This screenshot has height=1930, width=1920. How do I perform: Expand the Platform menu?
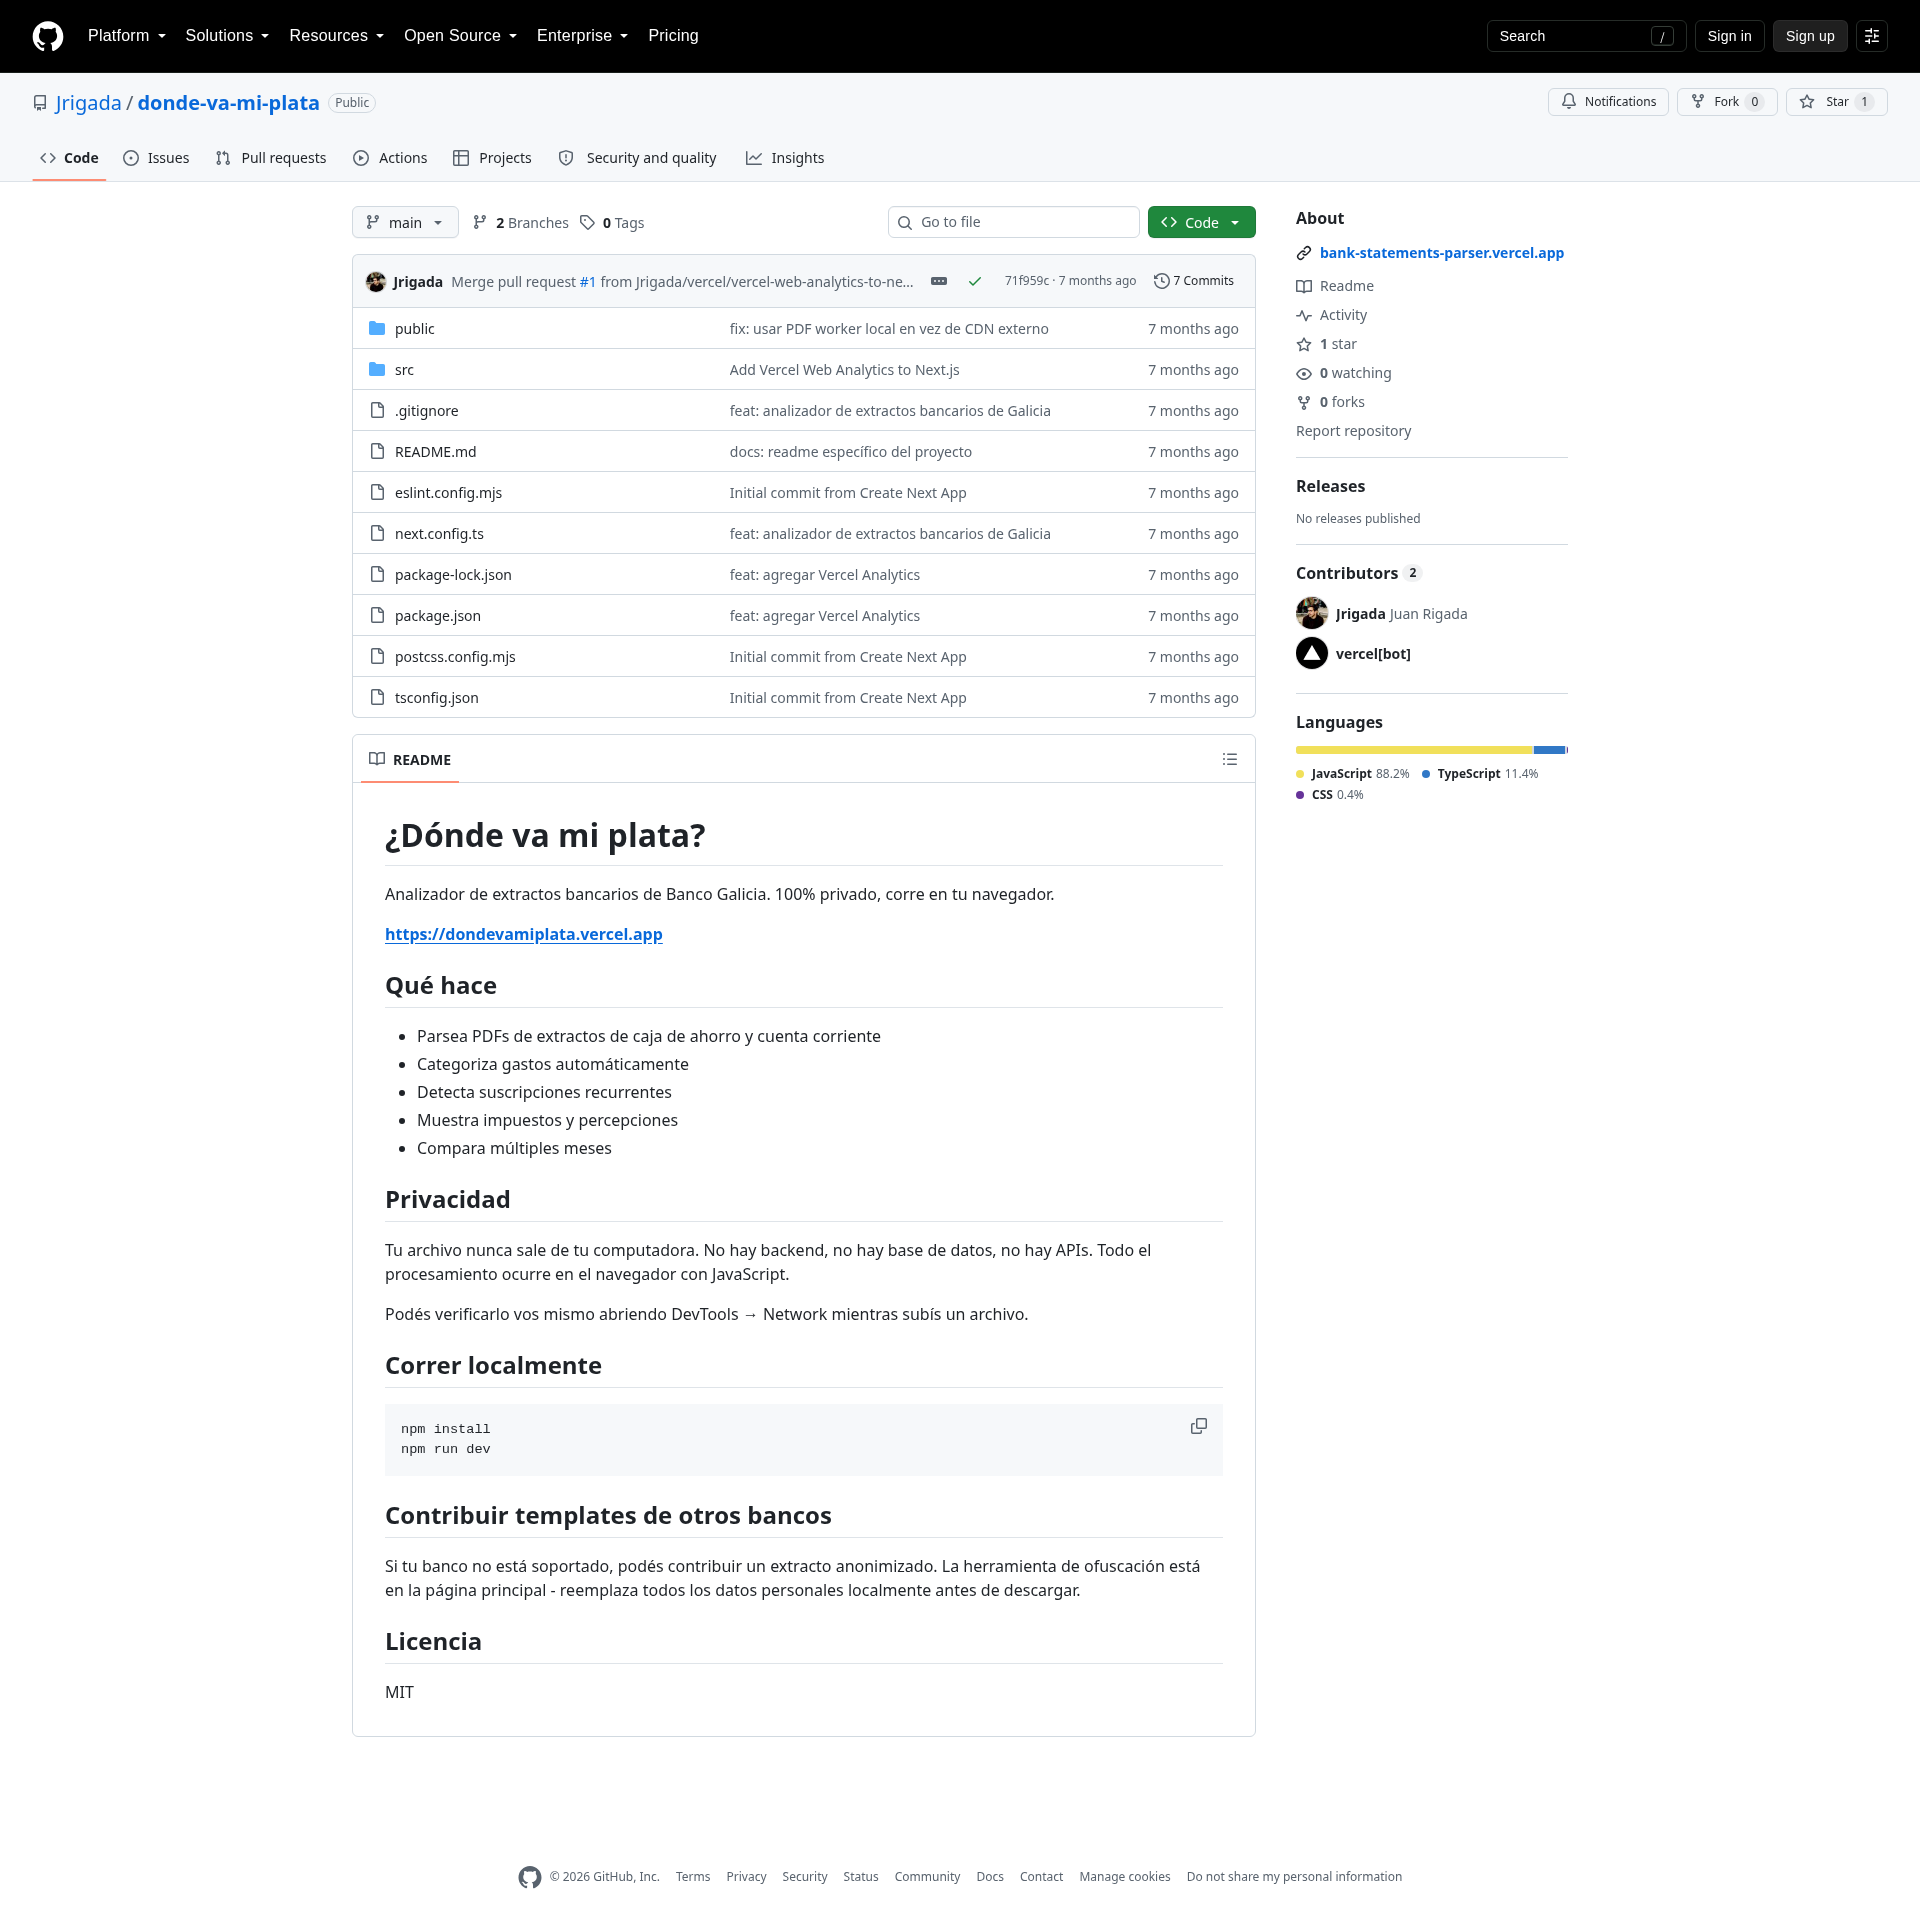coord(127,36)
